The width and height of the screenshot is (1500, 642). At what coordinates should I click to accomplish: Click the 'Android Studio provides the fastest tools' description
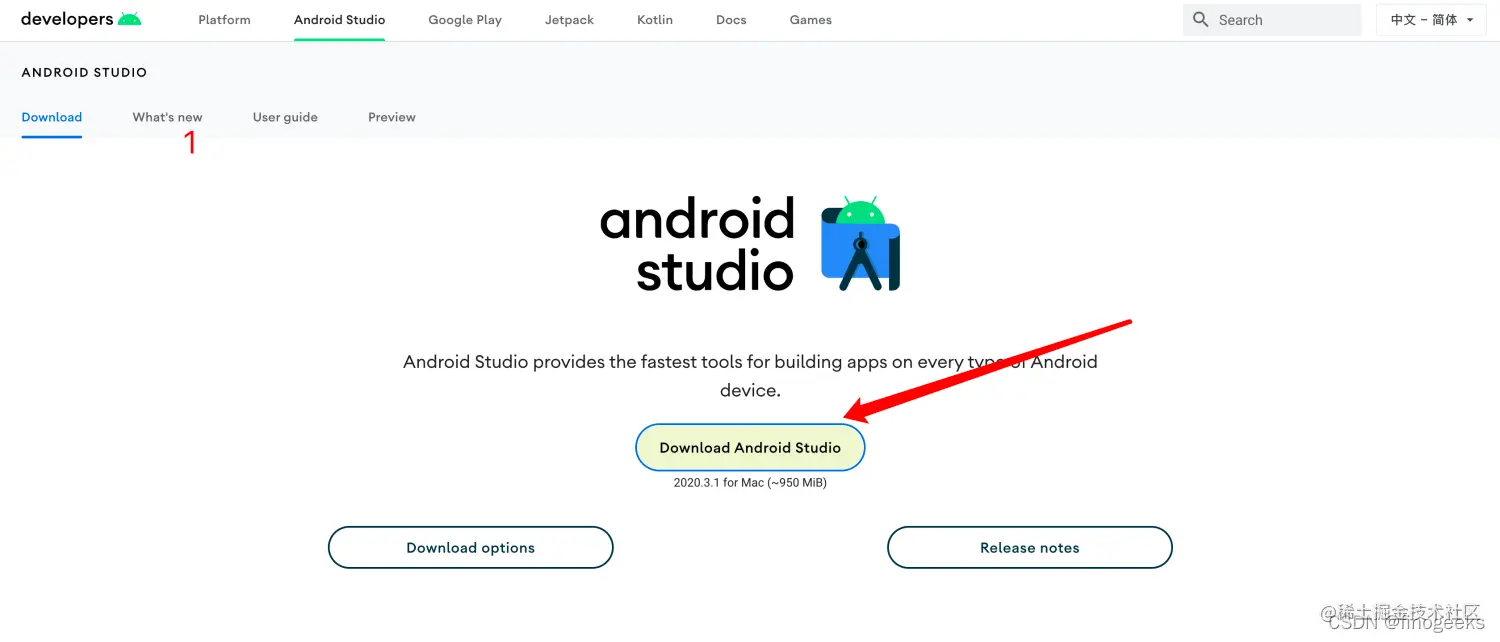point(750,376)
